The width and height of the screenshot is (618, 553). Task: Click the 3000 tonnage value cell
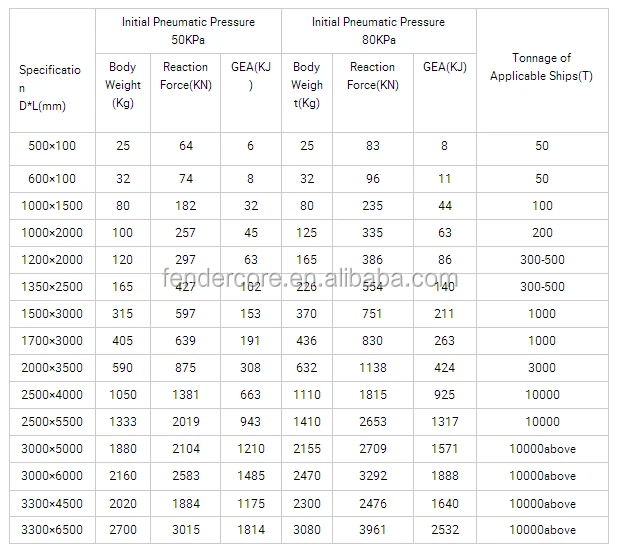(x=542, y=368)
